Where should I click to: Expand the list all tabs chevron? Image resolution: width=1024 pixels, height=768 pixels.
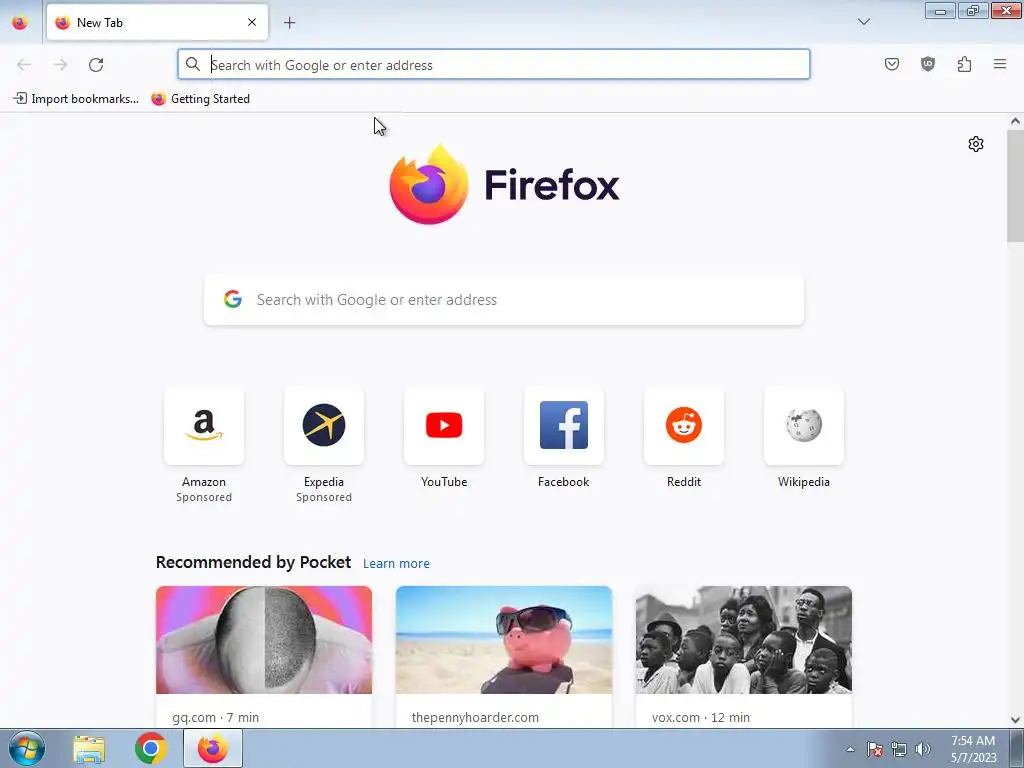coord(863,22)
